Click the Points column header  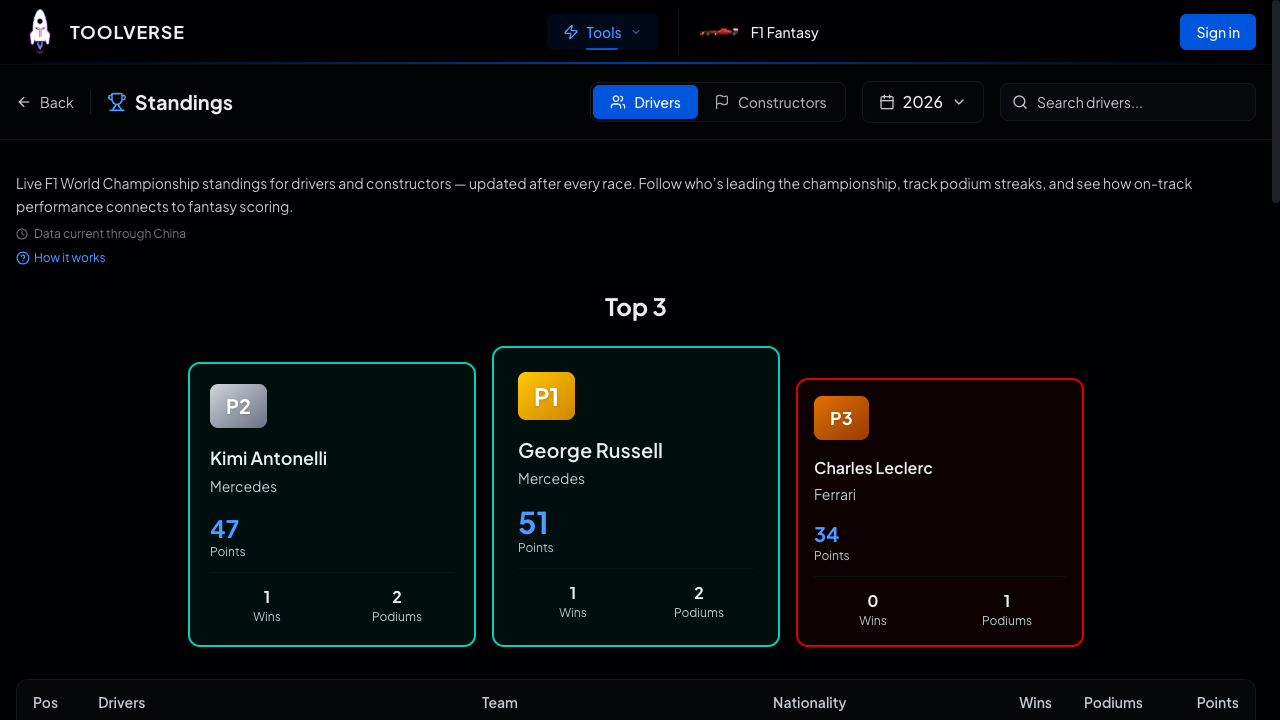(1217, 702)
